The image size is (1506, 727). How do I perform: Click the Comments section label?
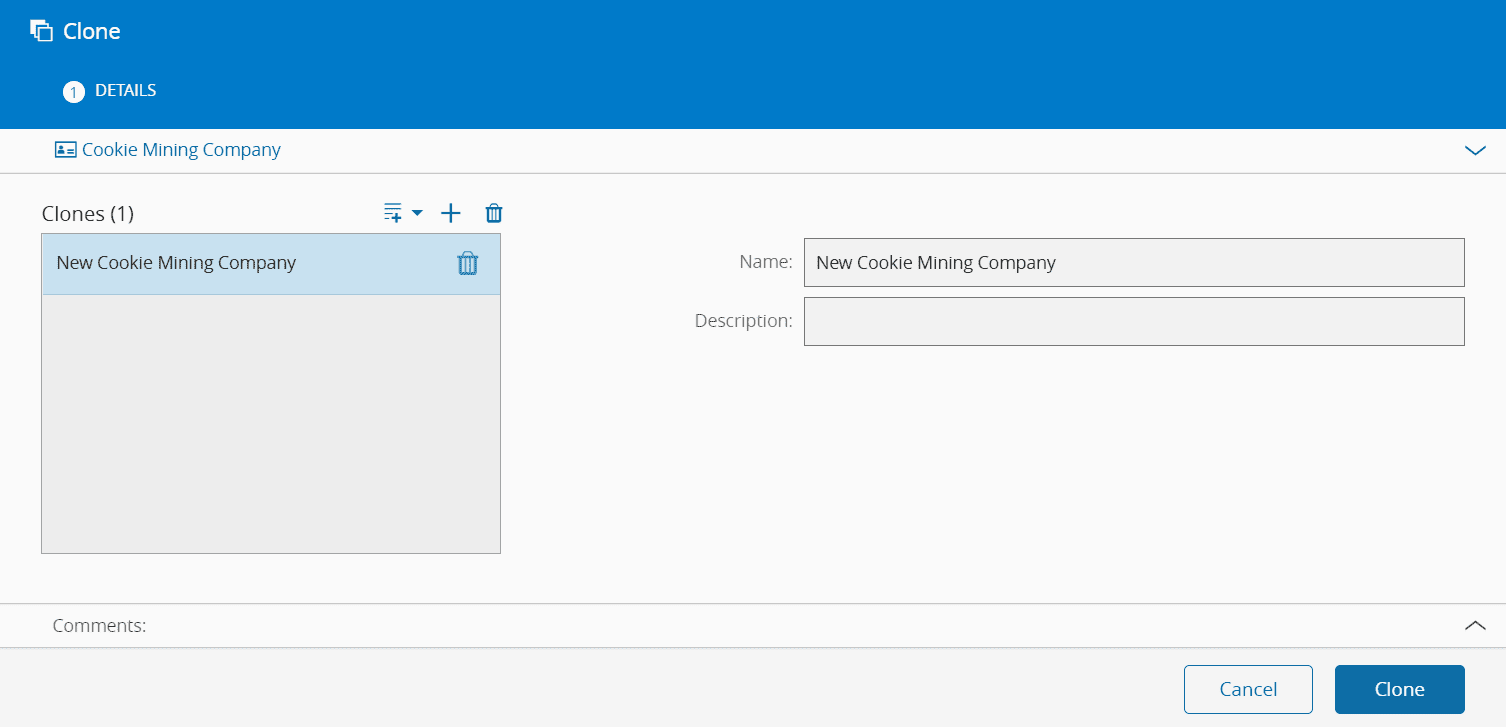tap(99, 626)
